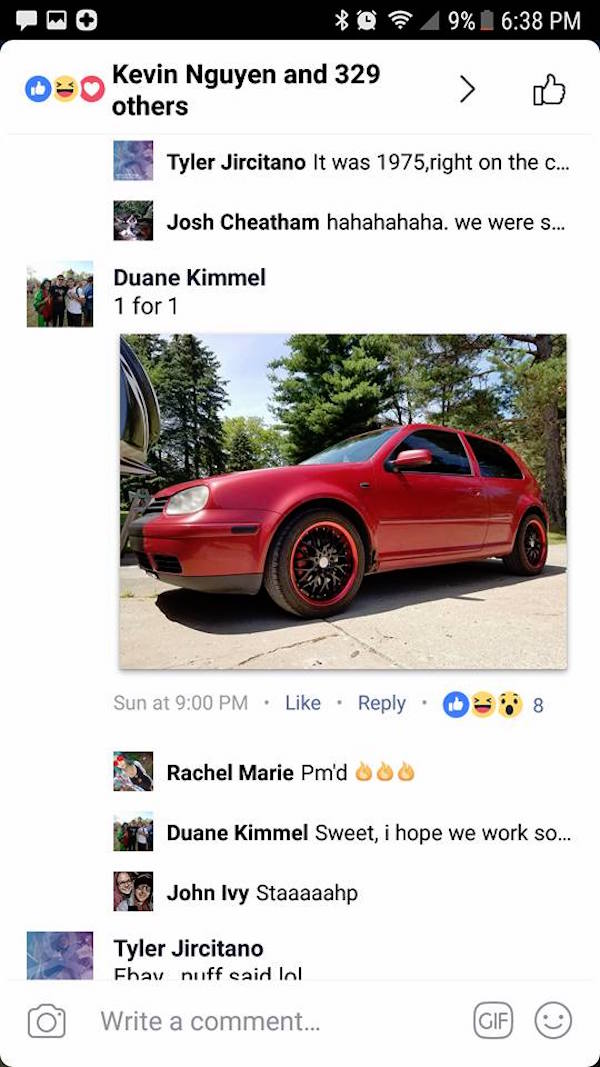Expand Tyler Jircitano's truncated 1975 reply

pyautogui.click(x=365, y=162)
